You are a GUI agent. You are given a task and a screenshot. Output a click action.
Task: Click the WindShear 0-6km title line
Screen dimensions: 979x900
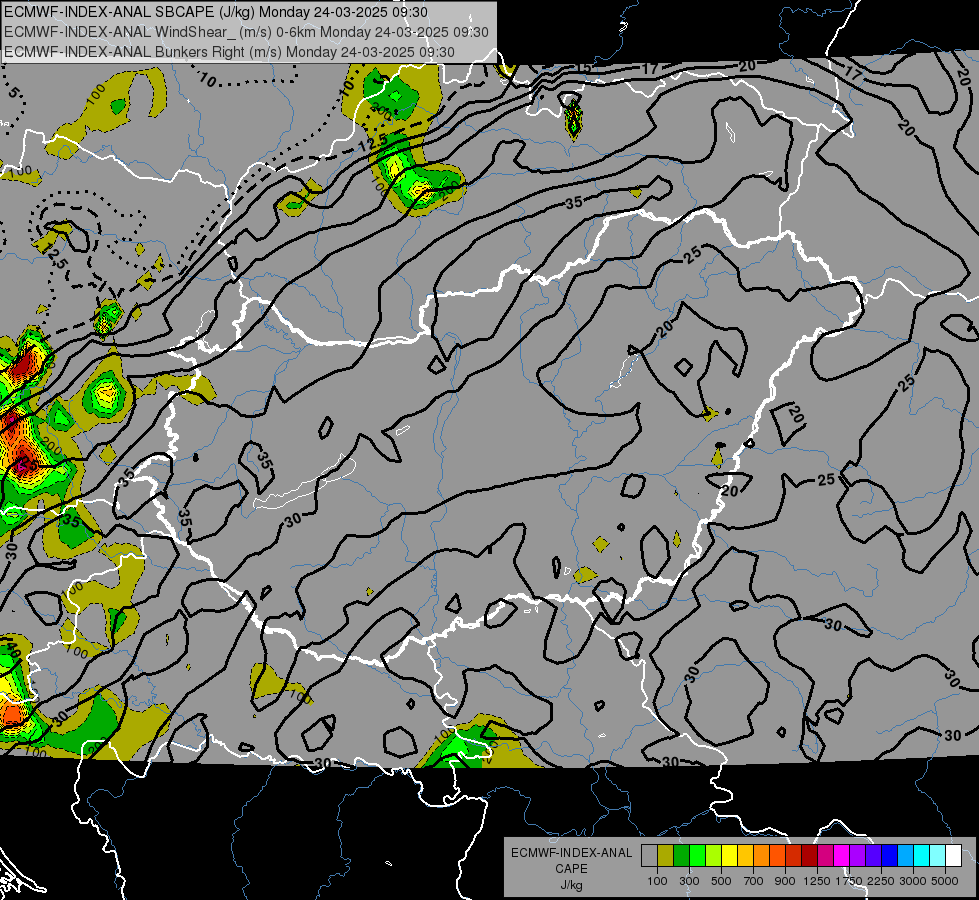pos(246,32)
